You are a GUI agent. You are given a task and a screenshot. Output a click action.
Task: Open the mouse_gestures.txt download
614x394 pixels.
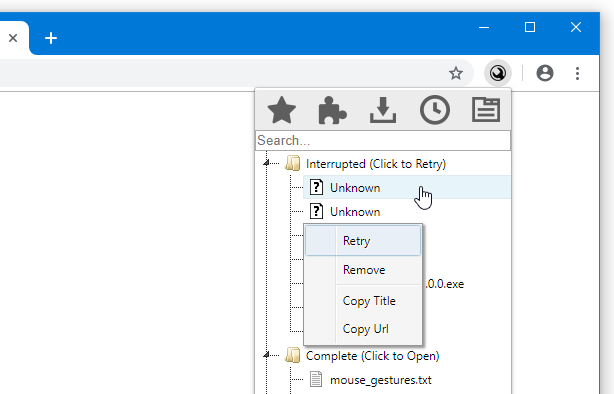click(x=381, y=380)
